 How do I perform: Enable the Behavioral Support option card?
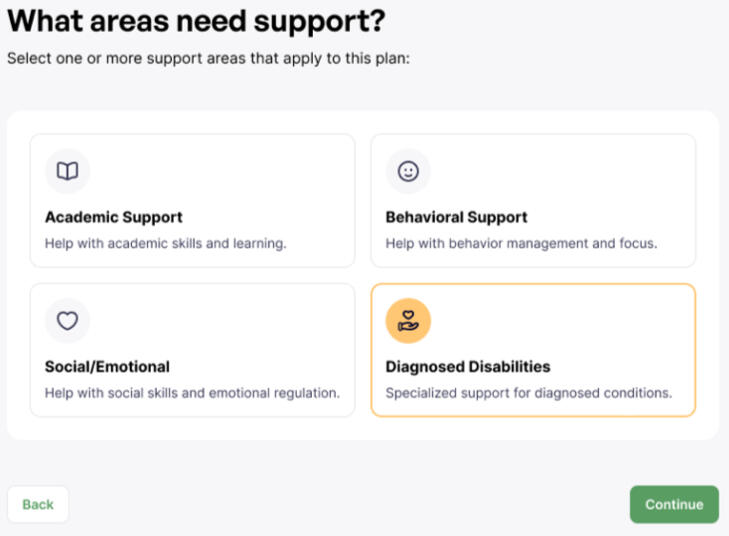tap(533, 201)
